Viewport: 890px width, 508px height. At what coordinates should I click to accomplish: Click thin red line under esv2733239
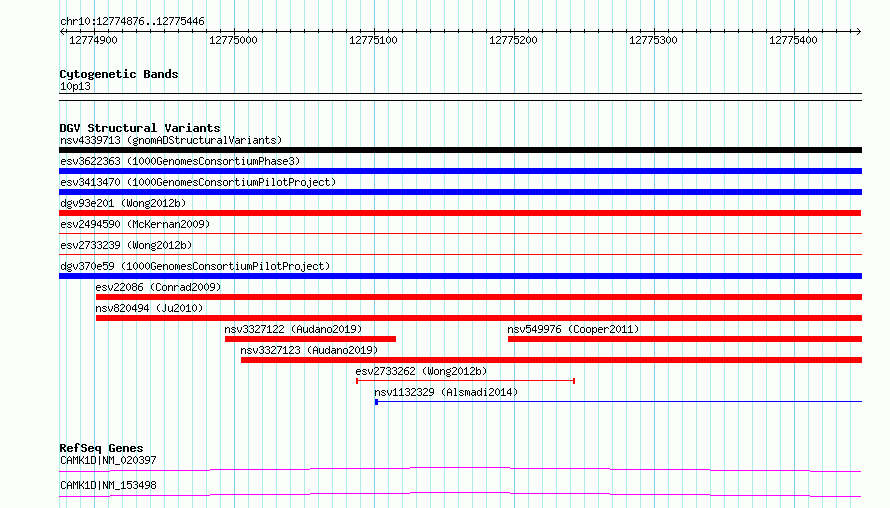pyautogui.click(x=460, y=254)
